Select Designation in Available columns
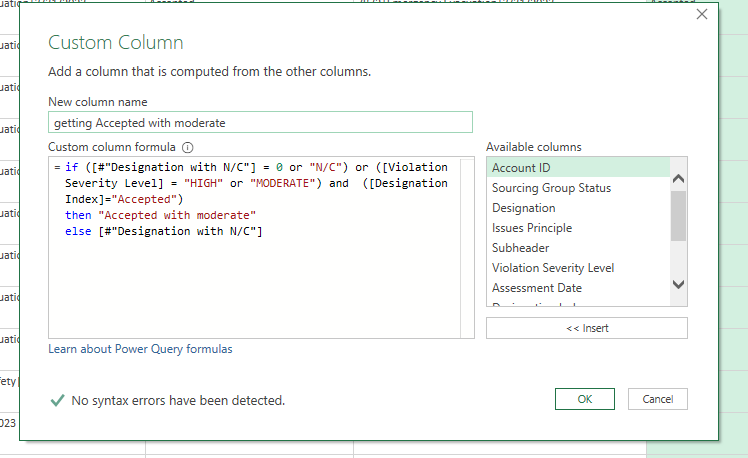 (578, 208)
